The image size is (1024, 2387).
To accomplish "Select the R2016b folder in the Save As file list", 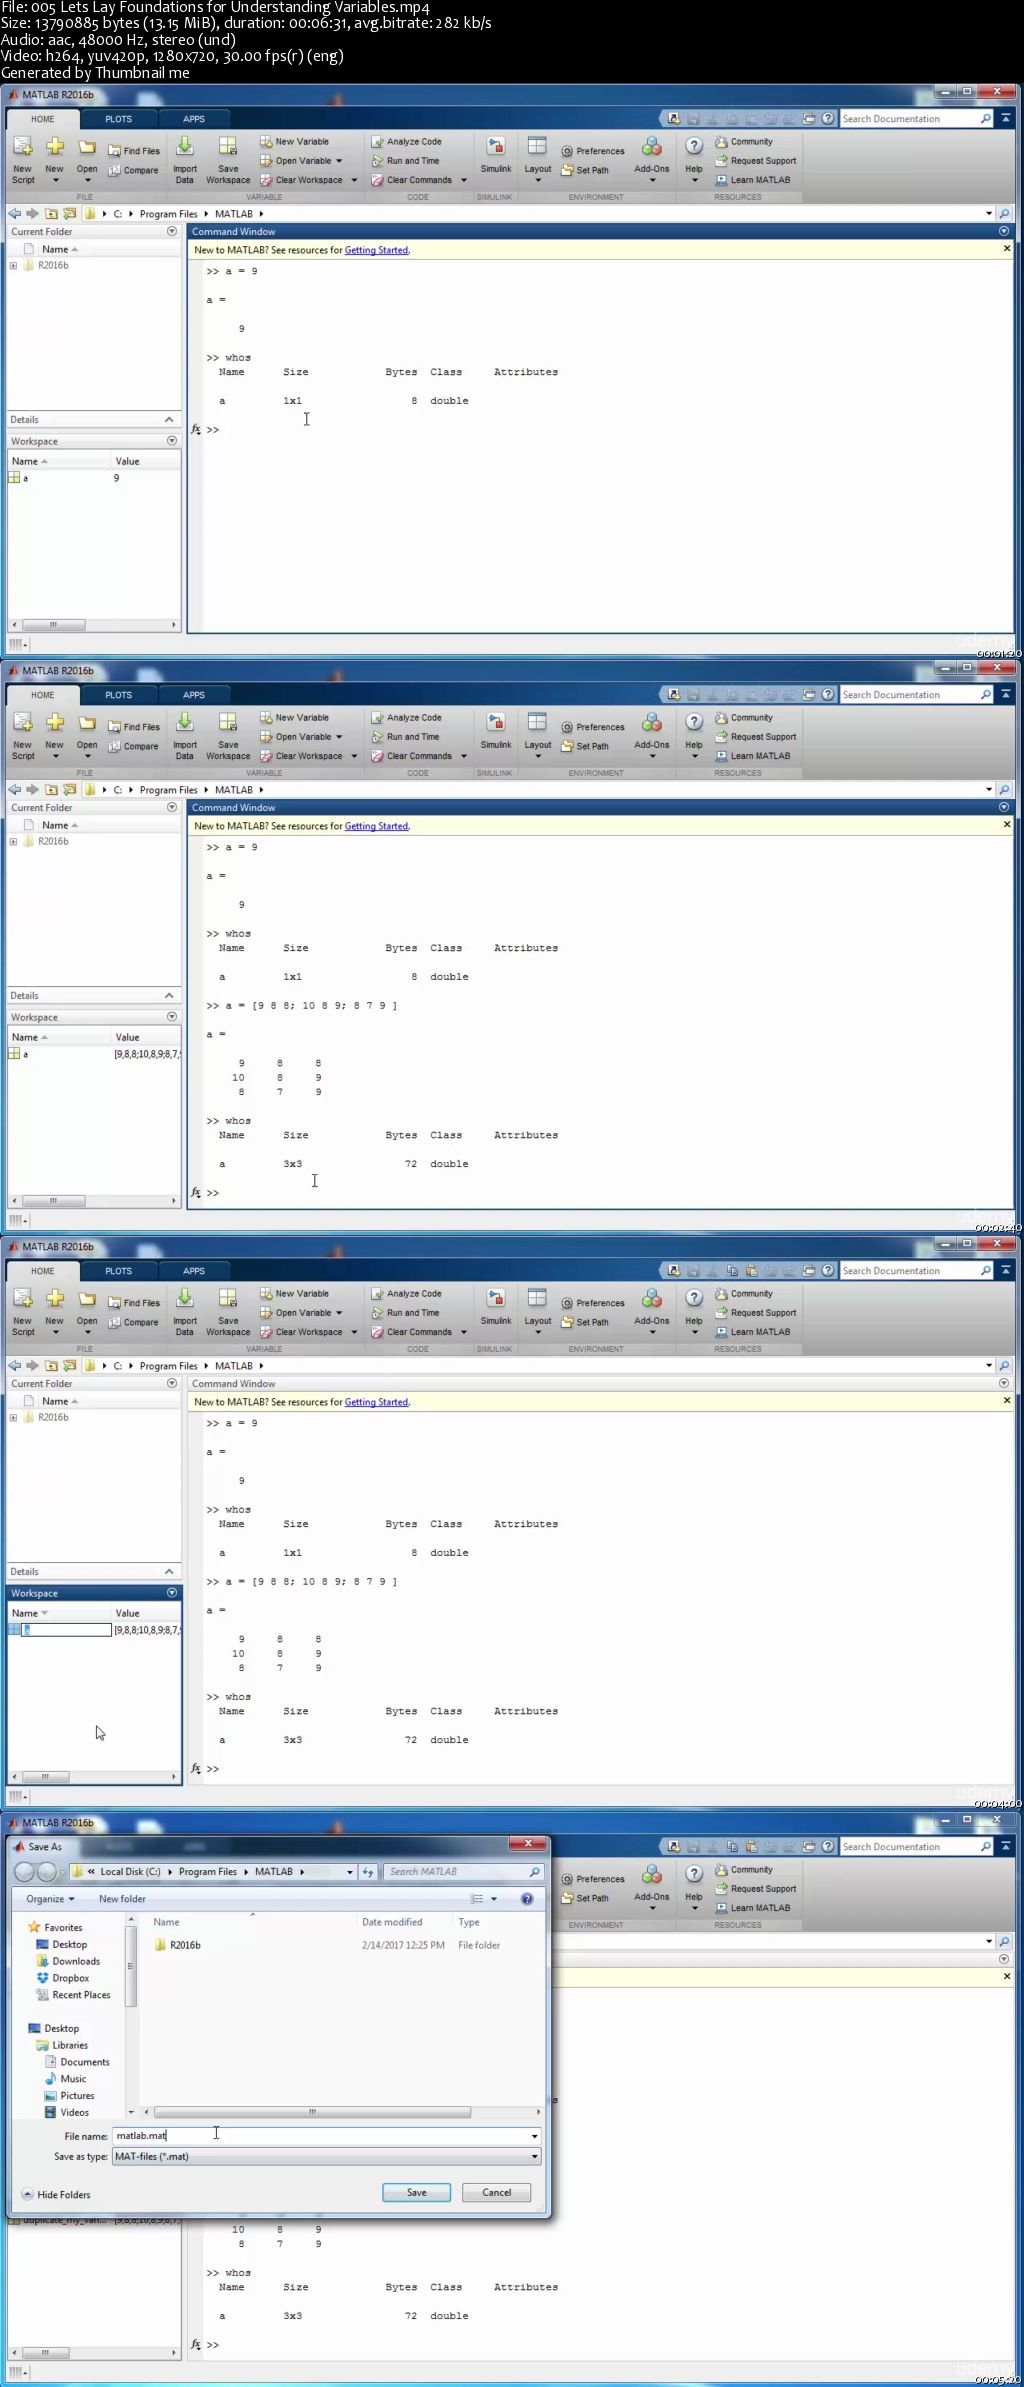I will point(178,1945).
